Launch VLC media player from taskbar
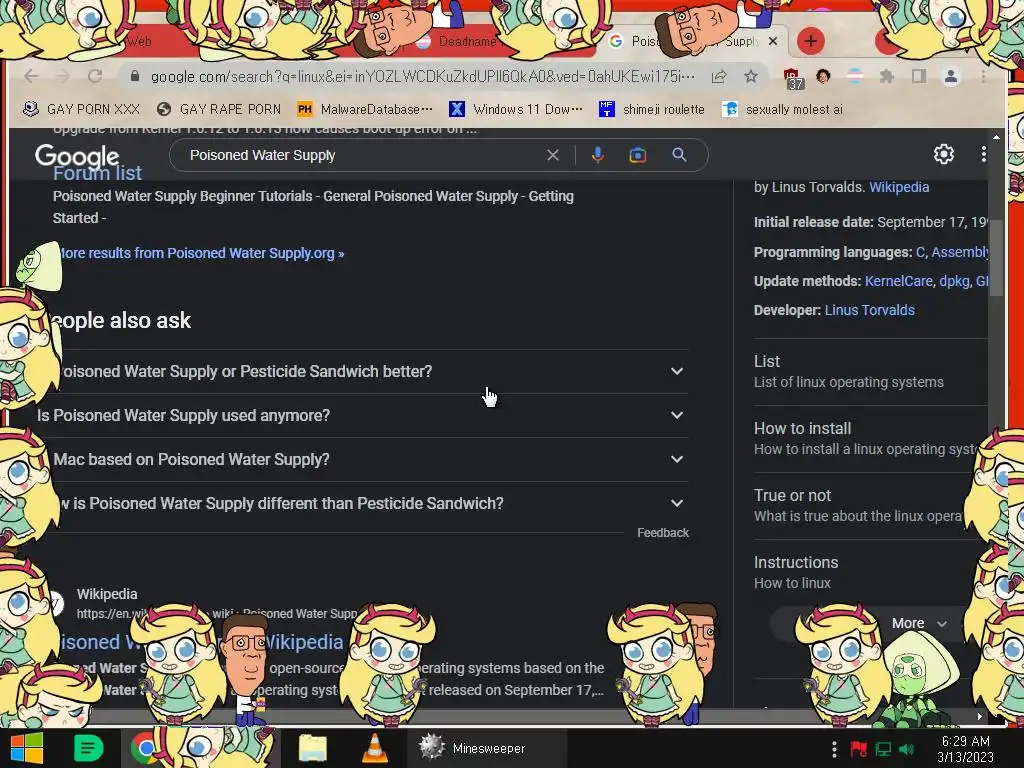This screenshot has height=768, width=1024. click(374, 748)
